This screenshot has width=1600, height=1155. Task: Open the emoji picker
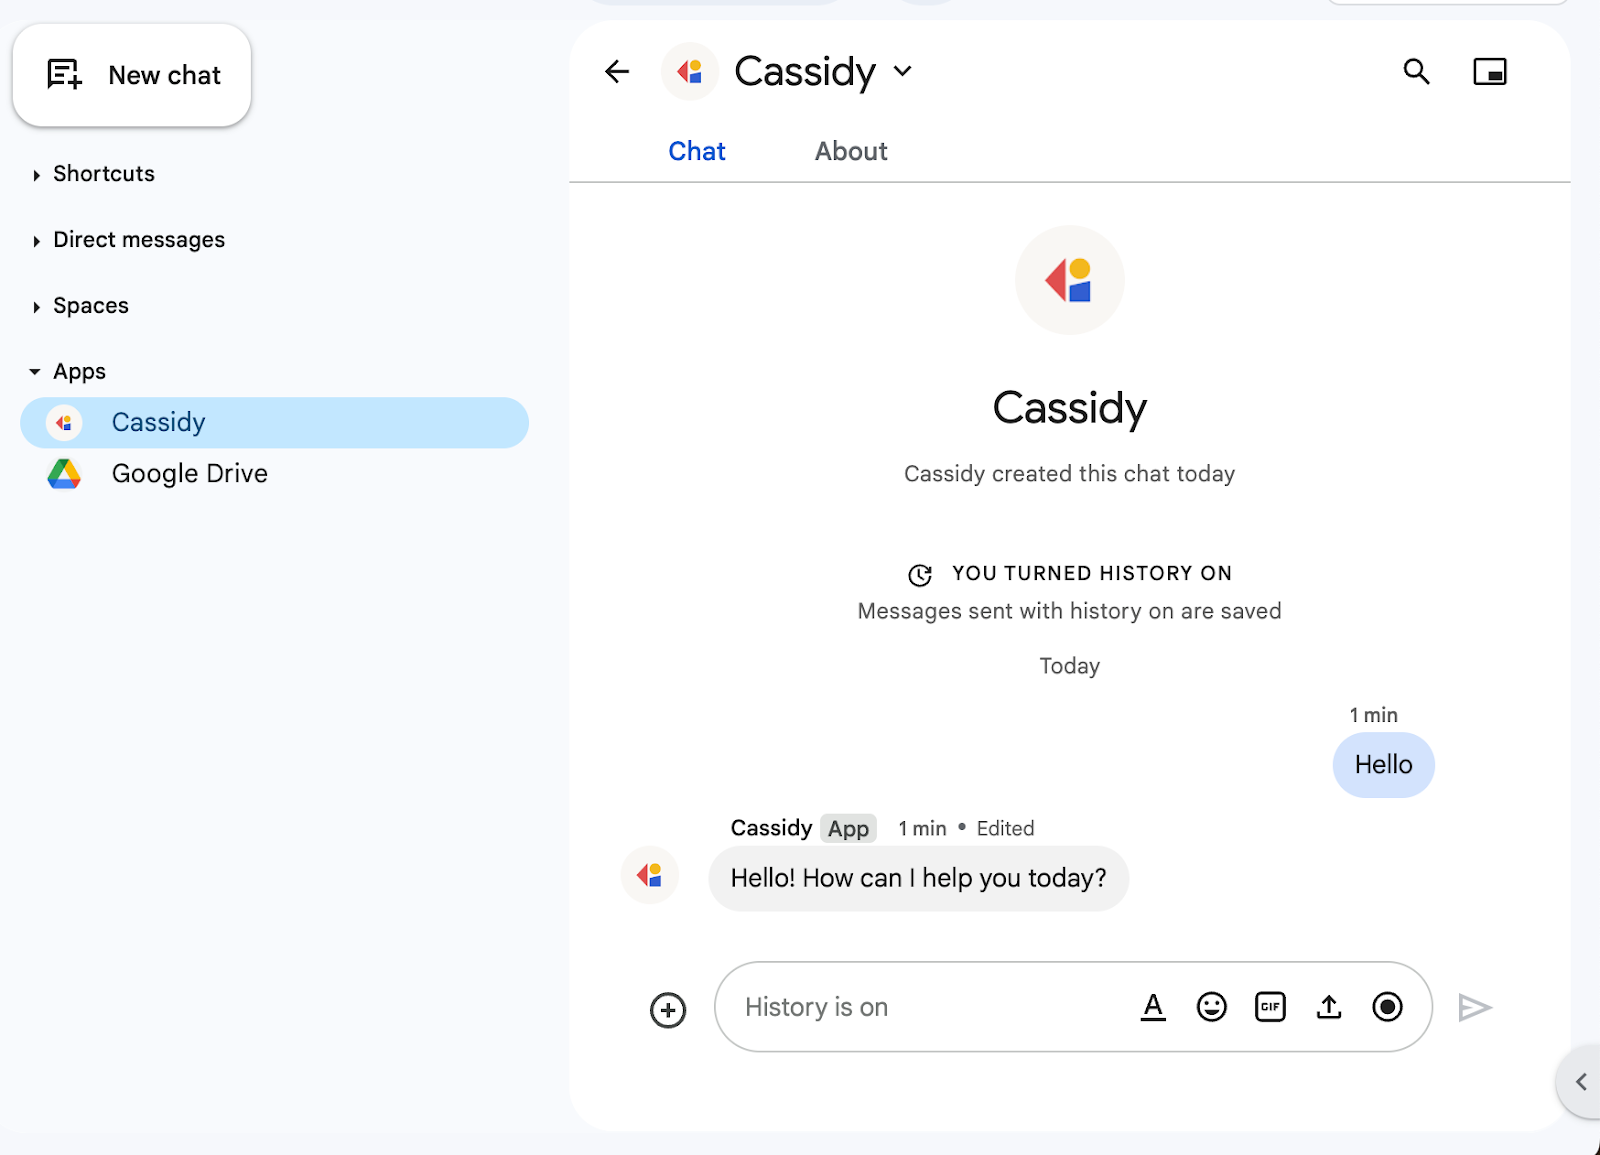(x=1211, y=1007)
